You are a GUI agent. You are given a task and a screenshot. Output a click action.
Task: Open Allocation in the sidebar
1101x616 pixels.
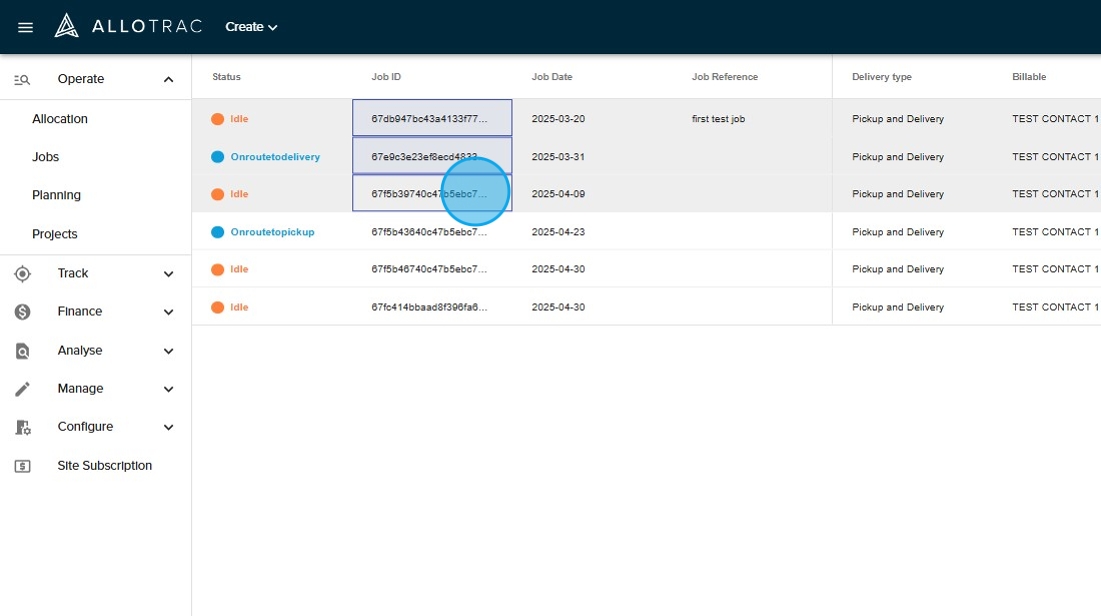tap(60, 119)
